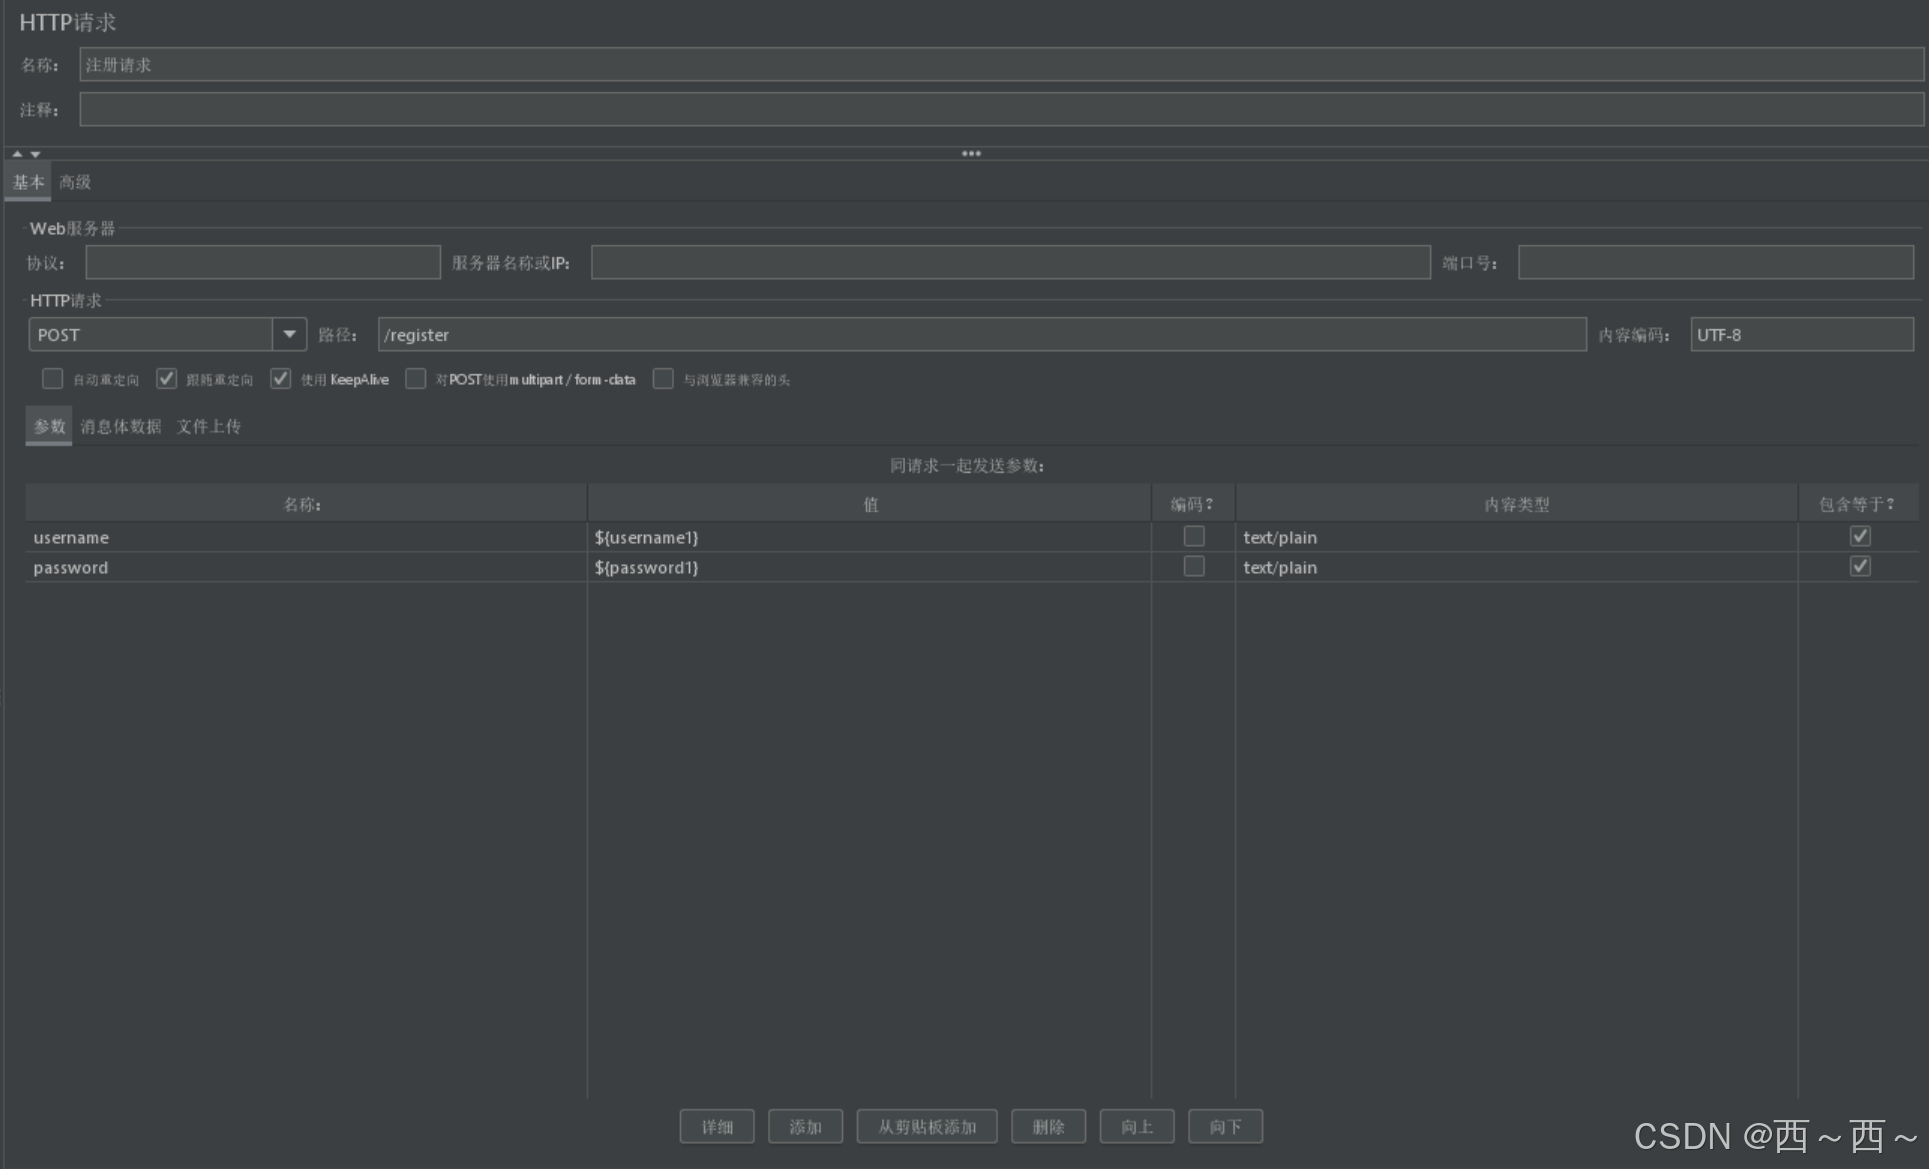
Task: Click the 删除 button
Action: [x=1048, y=1127]
